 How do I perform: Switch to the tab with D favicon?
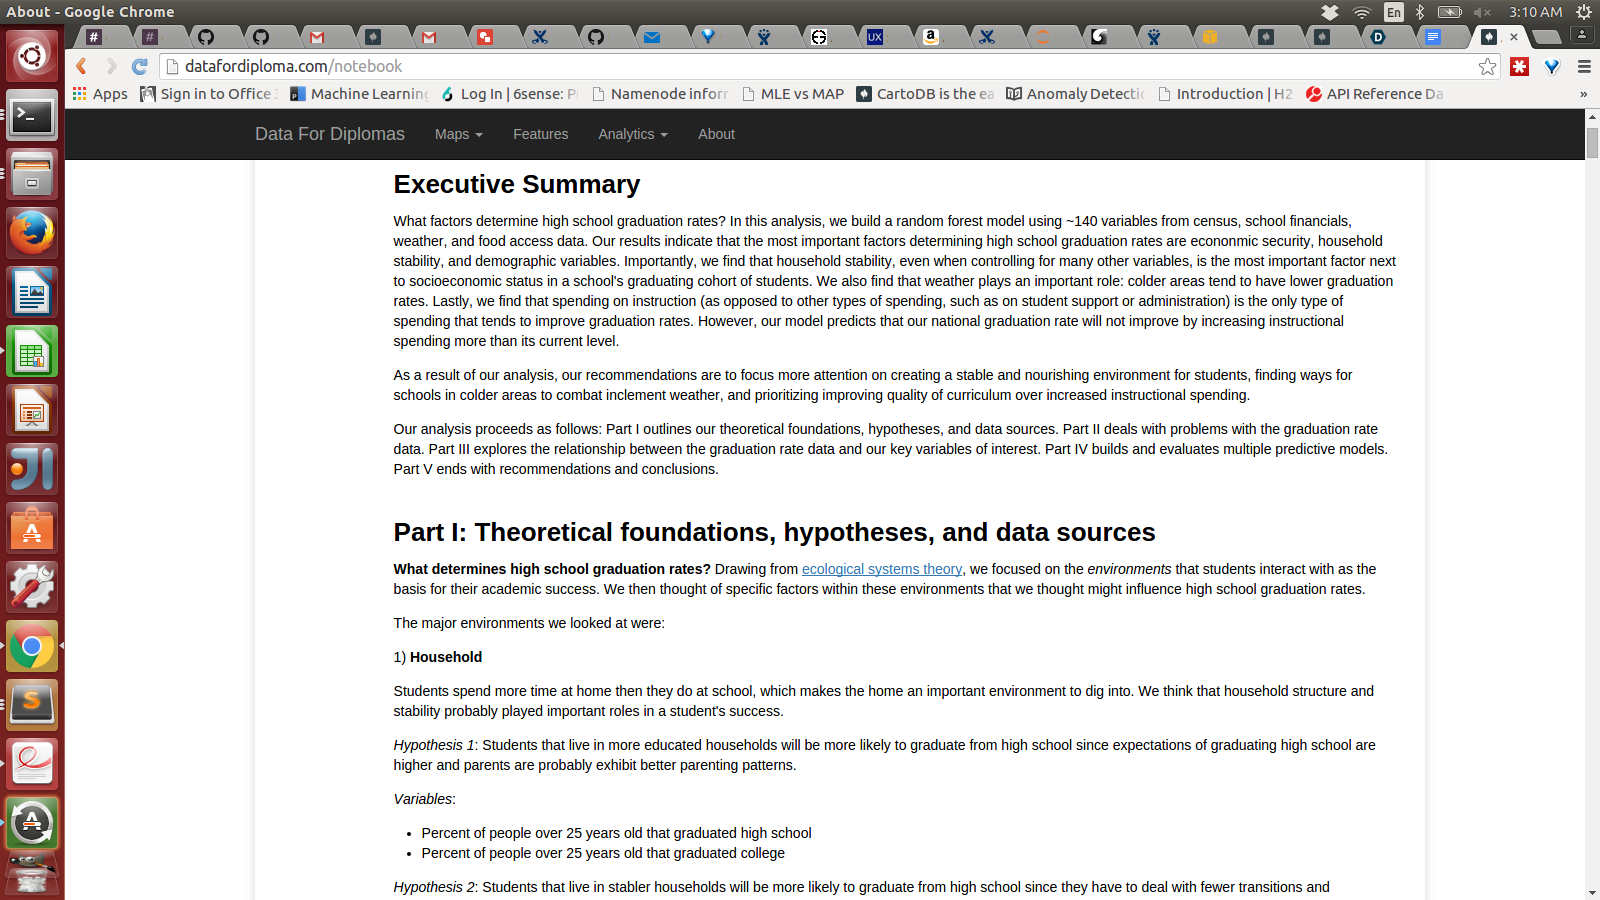1378,37
